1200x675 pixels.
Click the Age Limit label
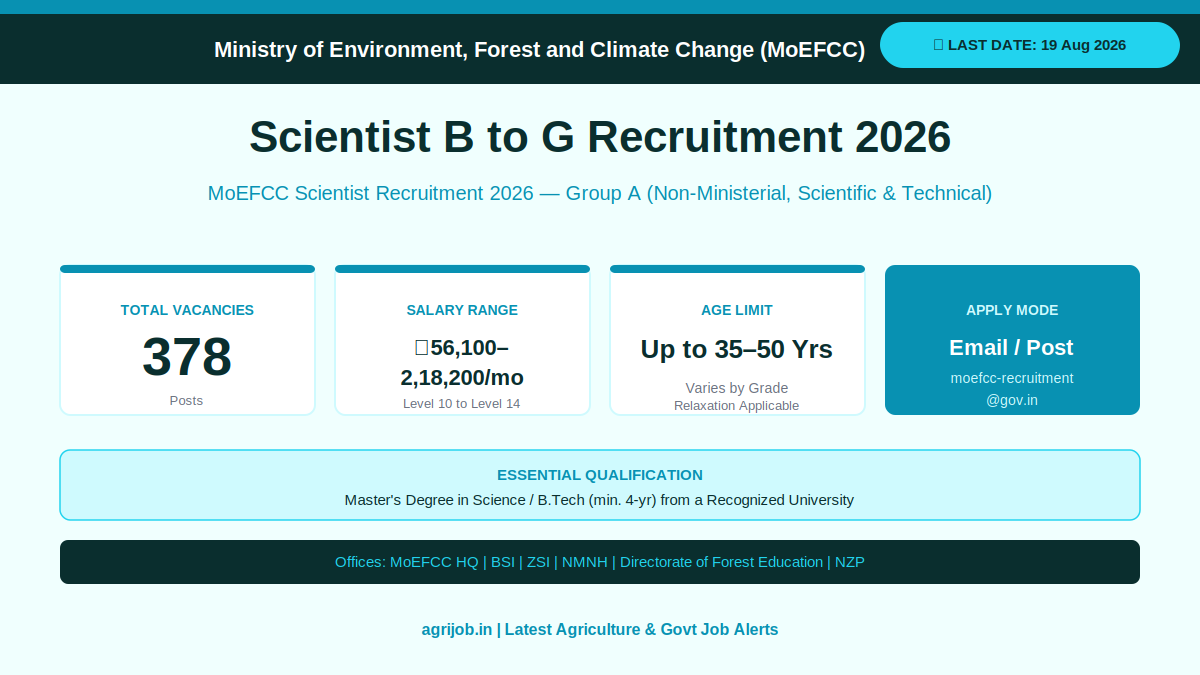coord(737,310)
